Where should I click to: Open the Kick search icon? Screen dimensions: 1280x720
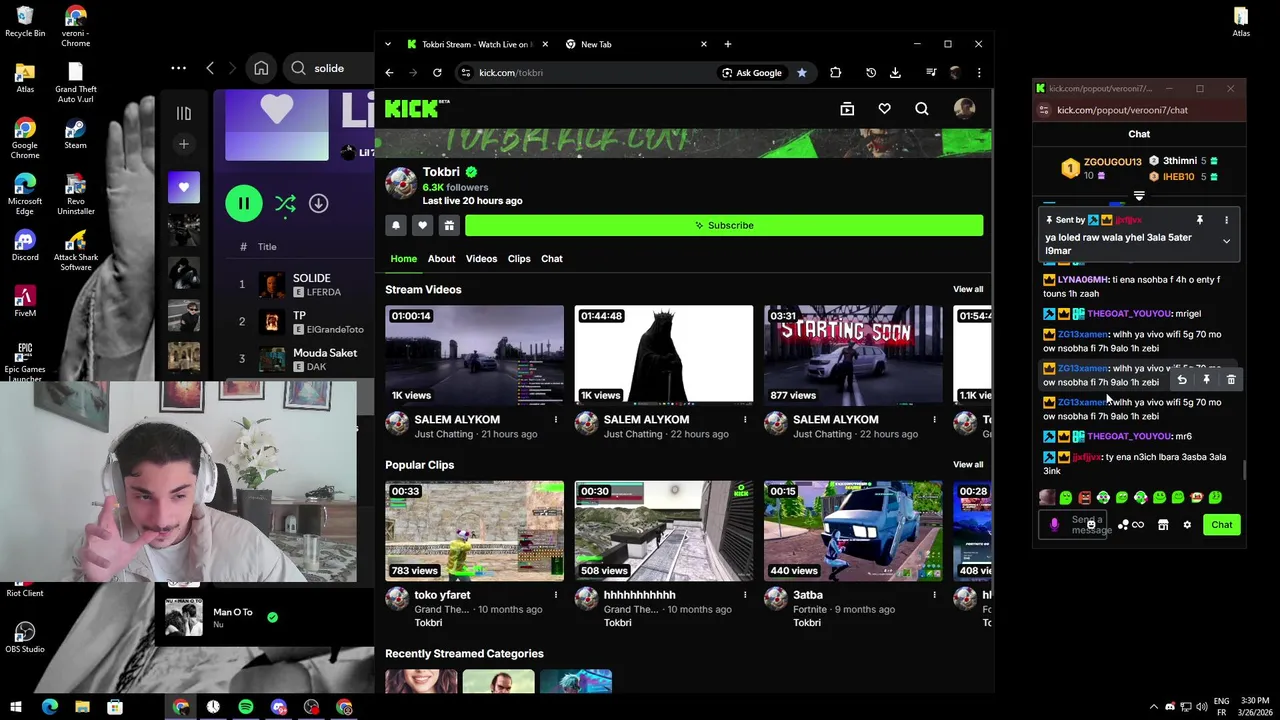point(921,108)
